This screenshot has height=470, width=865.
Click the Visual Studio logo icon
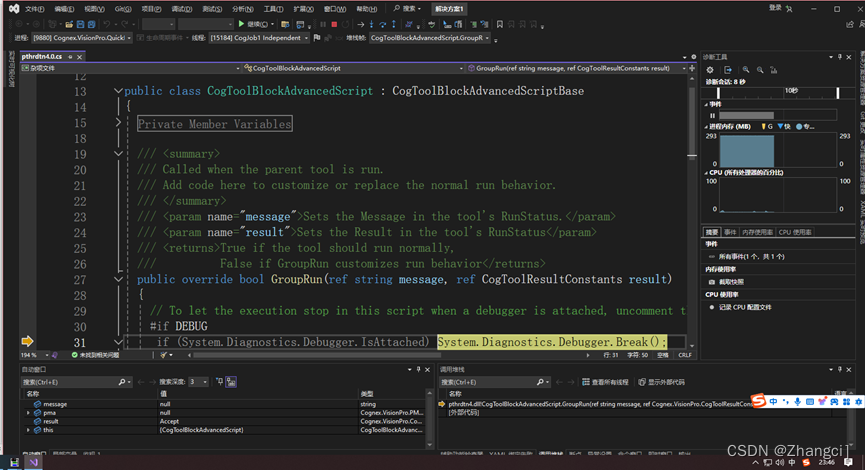pyautogui.click(x=14, y=9)
